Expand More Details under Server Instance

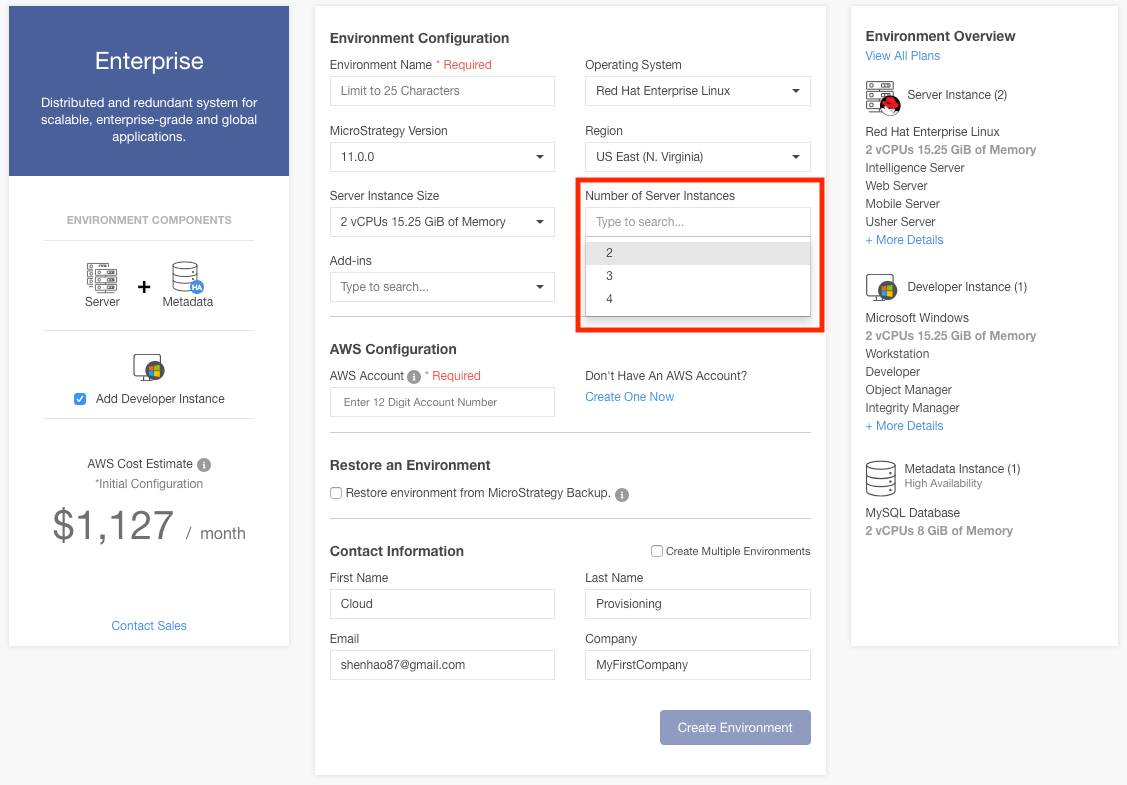tap(904, 240)
